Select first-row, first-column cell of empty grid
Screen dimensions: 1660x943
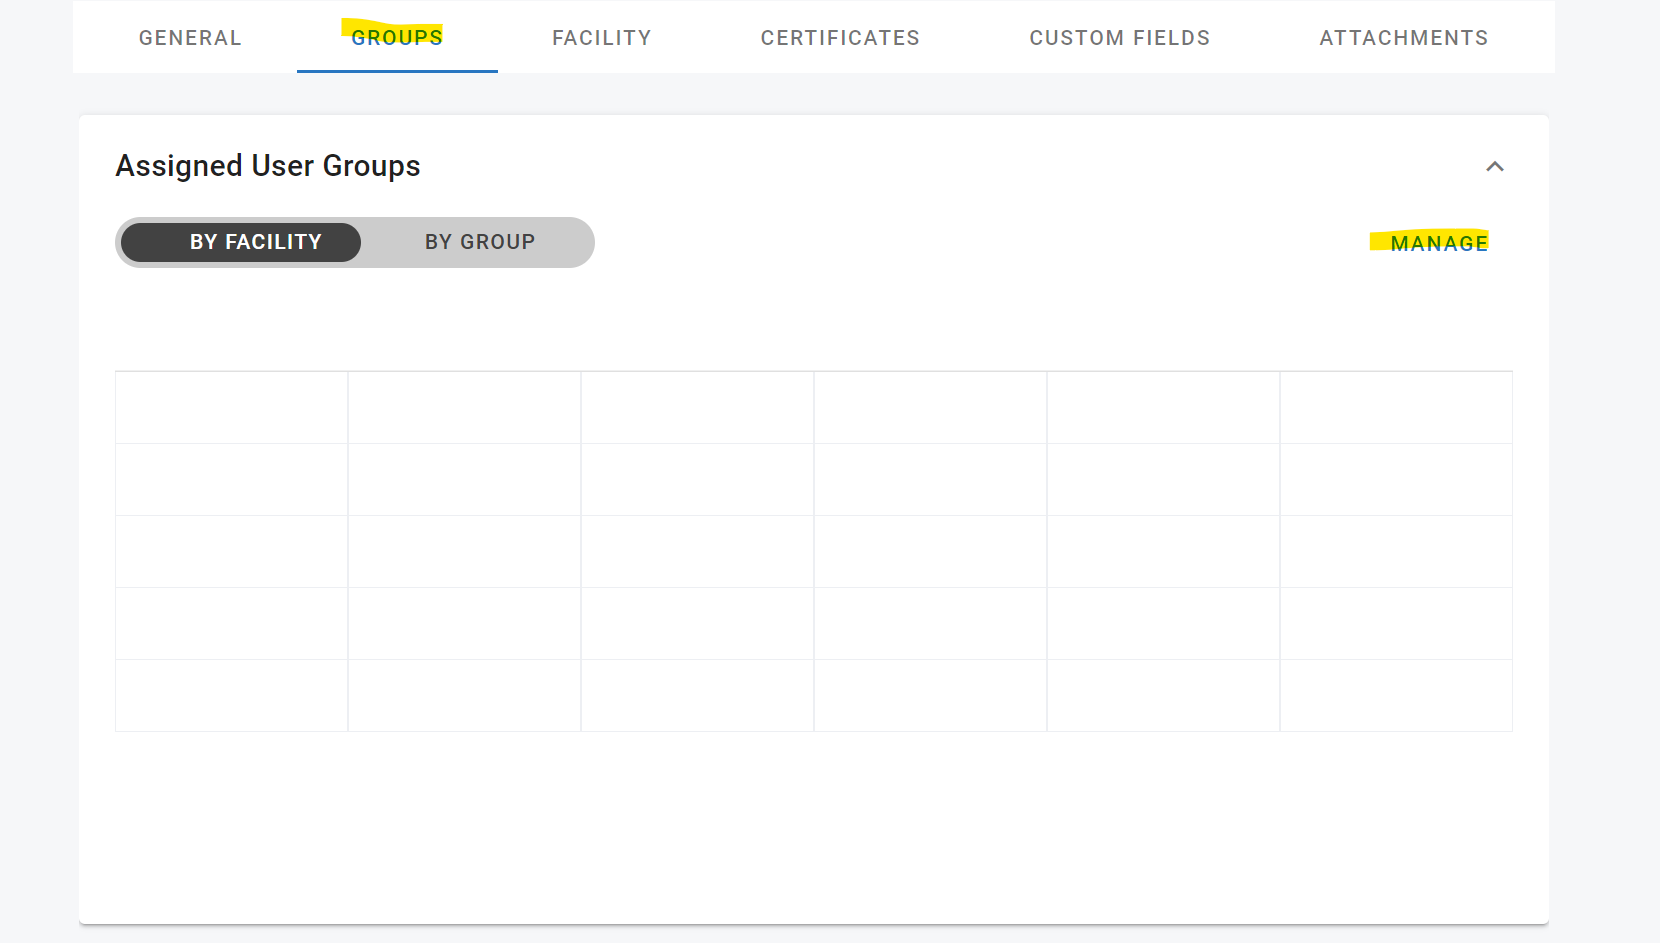[232, 408]
